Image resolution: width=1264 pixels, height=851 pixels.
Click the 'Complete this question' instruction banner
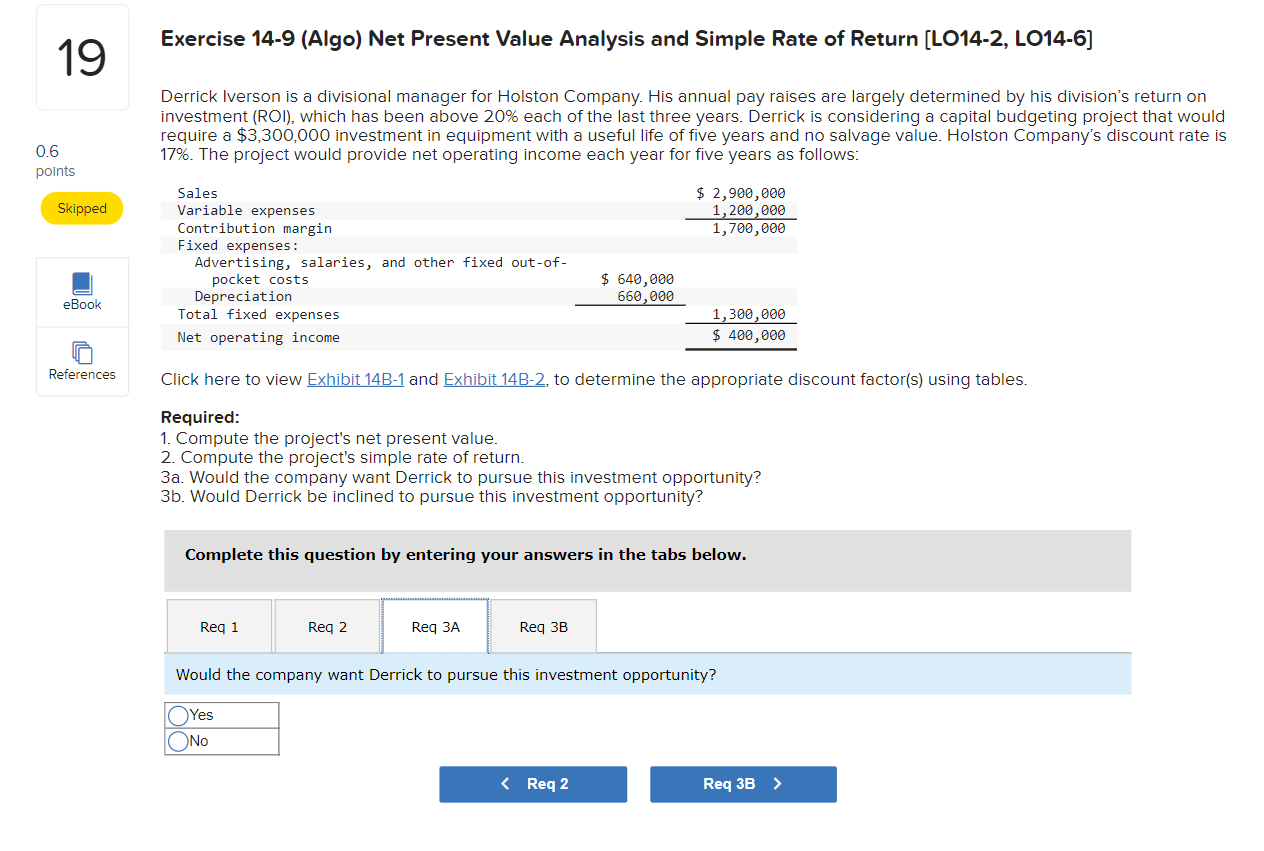[x=648, y=560]
